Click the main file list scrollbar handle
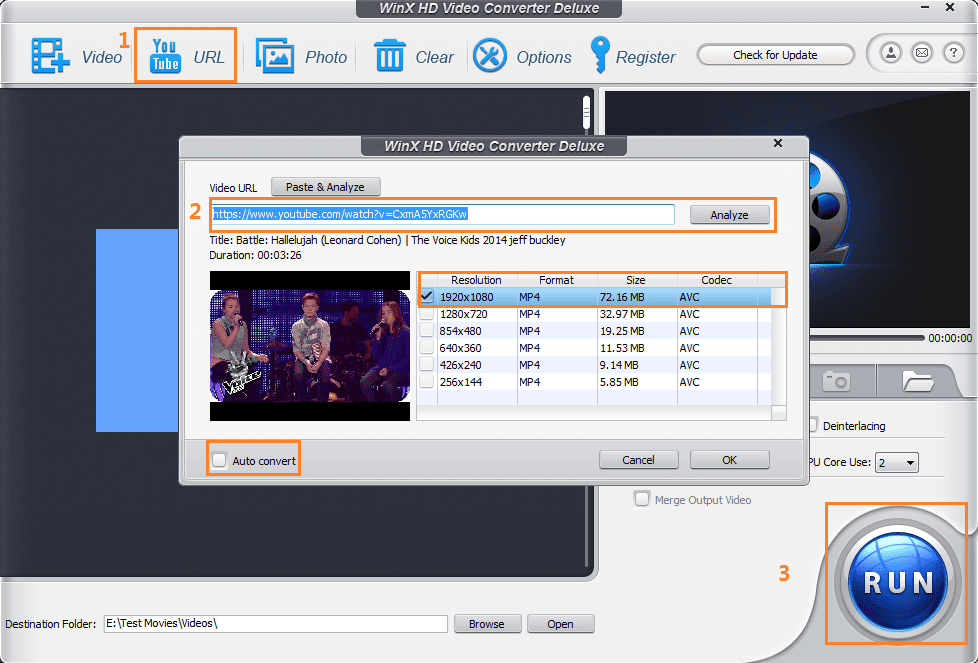The image size is (978, 663). pyautogui.click(x=586, y=112)
